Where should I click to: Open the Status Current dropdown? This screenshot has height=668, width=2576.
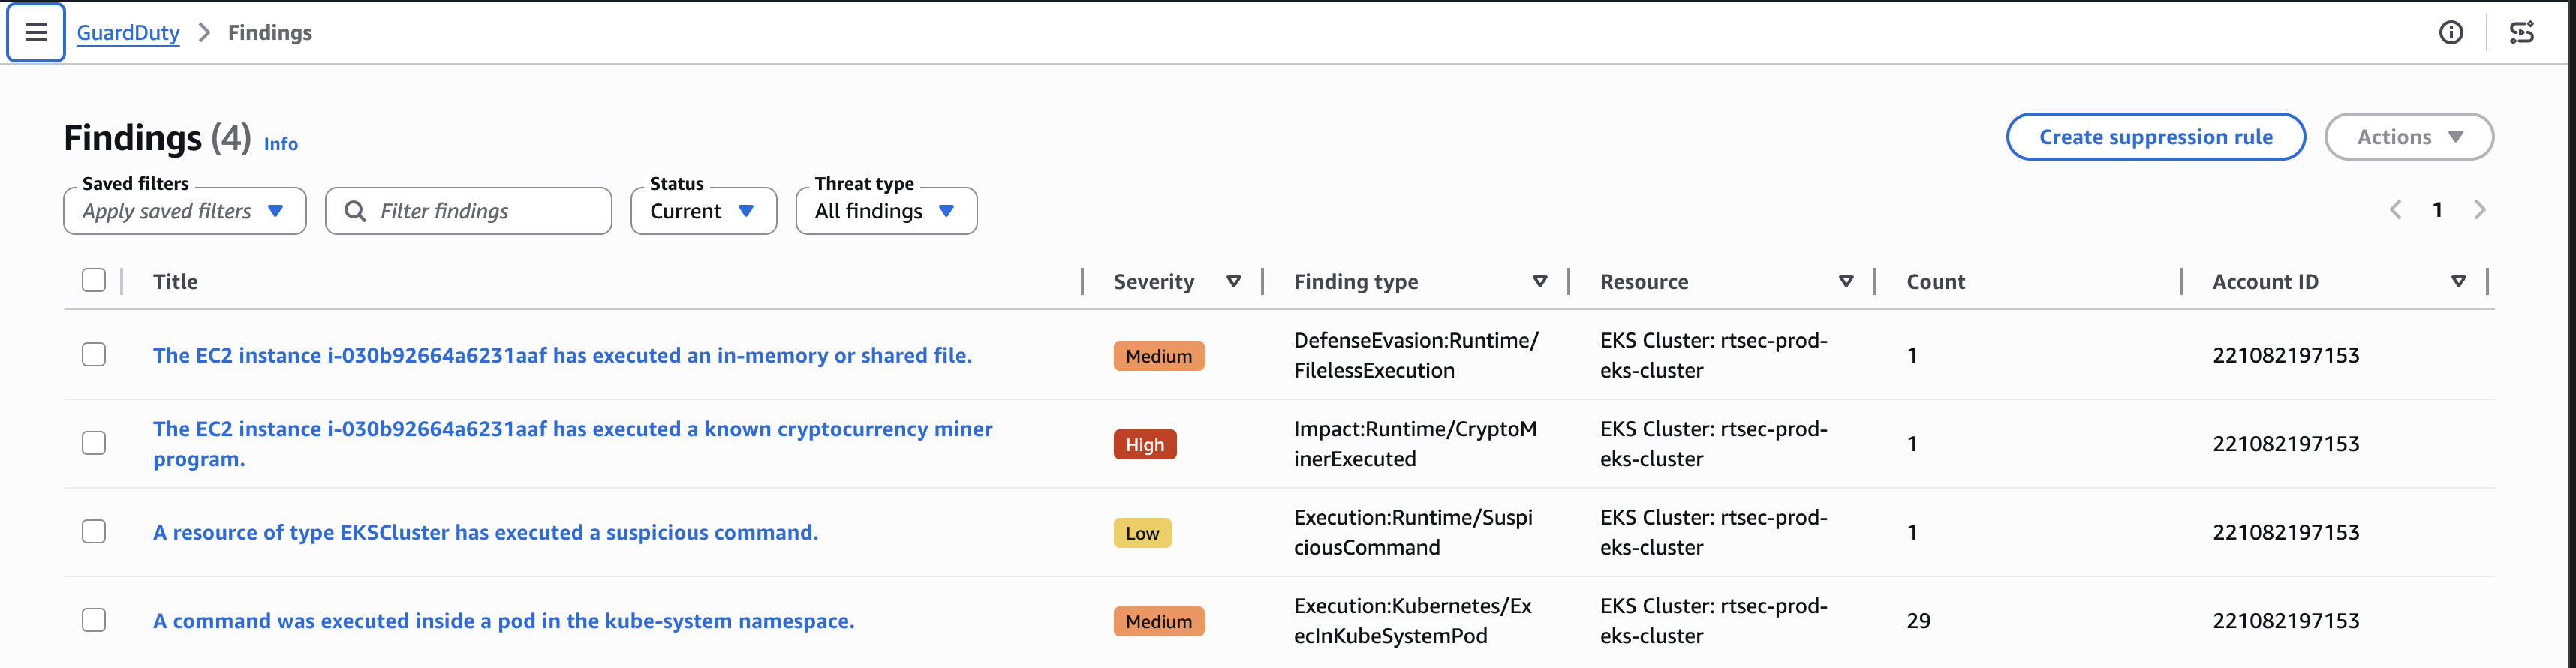pos(703,211)
